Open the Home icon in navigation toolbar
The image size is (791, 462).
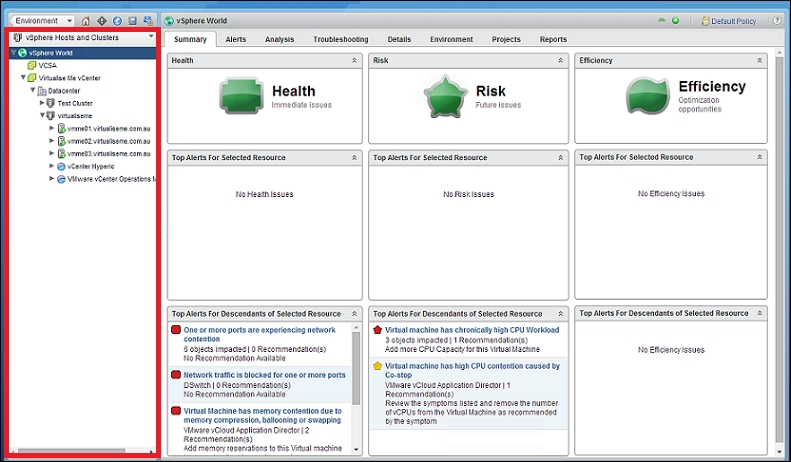(86, 21)
